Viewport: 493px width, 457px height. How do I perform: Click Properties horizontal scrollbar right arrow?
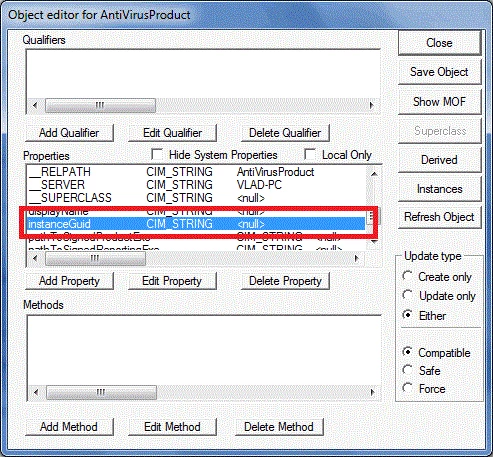357,258
